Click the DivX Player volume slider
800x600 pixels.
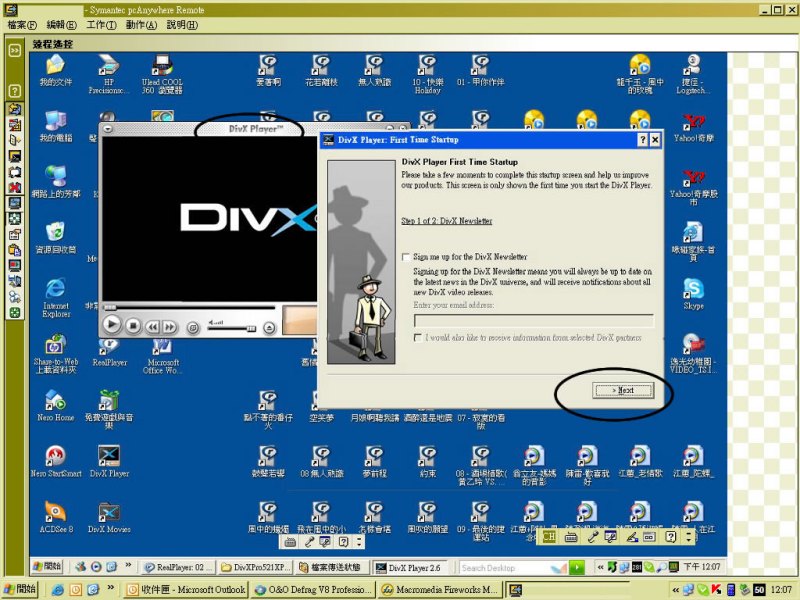click(232, 328)
